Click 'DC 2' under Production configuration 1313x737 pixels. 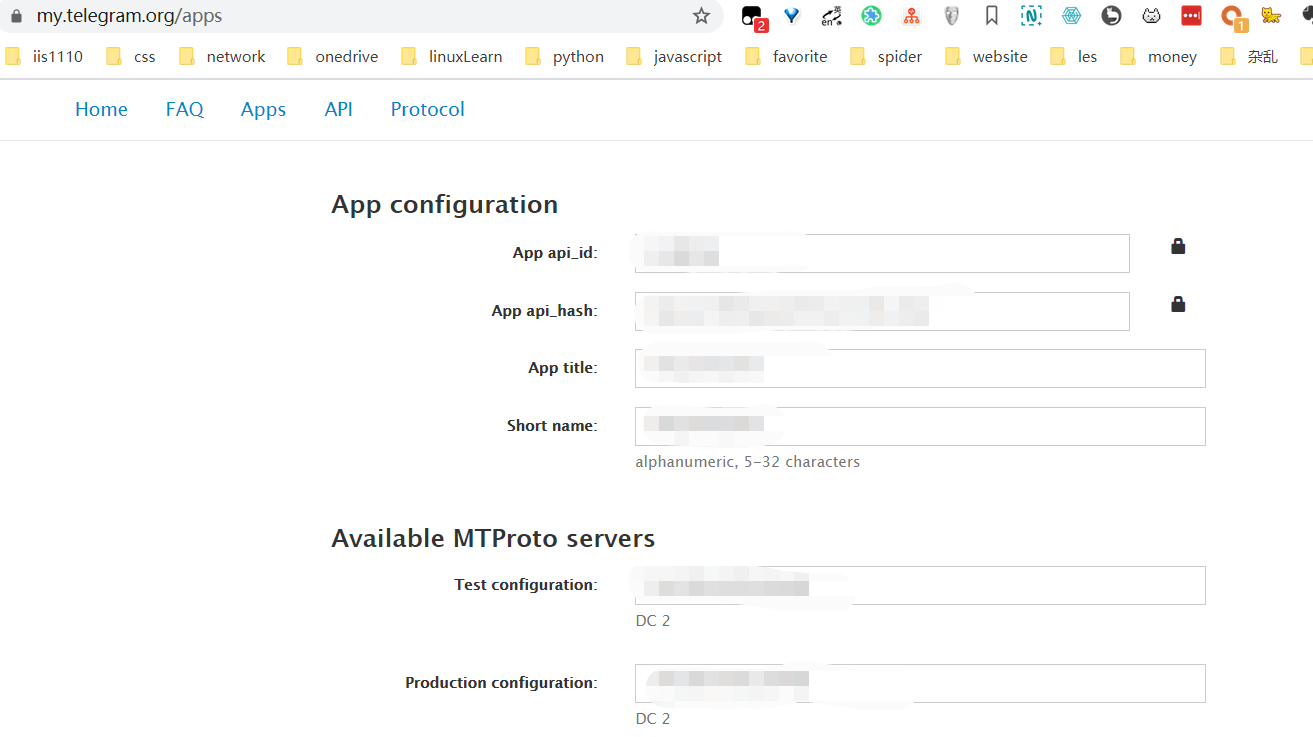(x=652, y=719)
